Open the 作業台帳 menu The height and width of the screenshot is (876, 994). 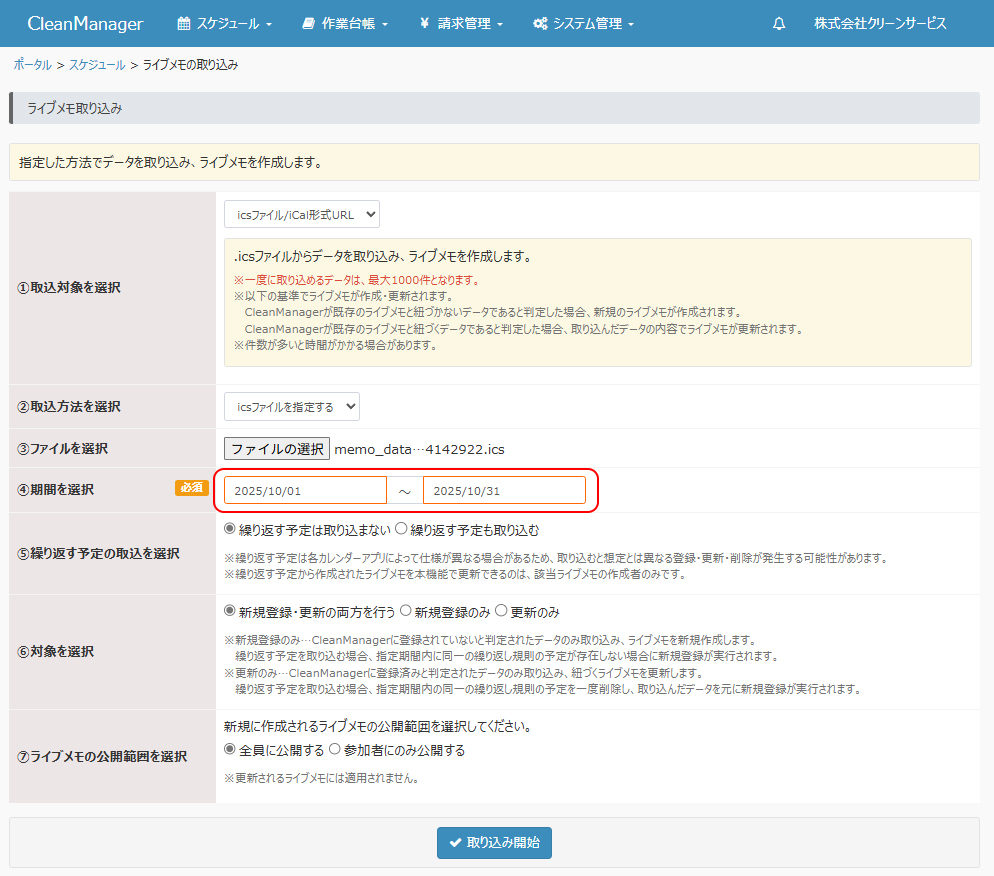[344, 23]
